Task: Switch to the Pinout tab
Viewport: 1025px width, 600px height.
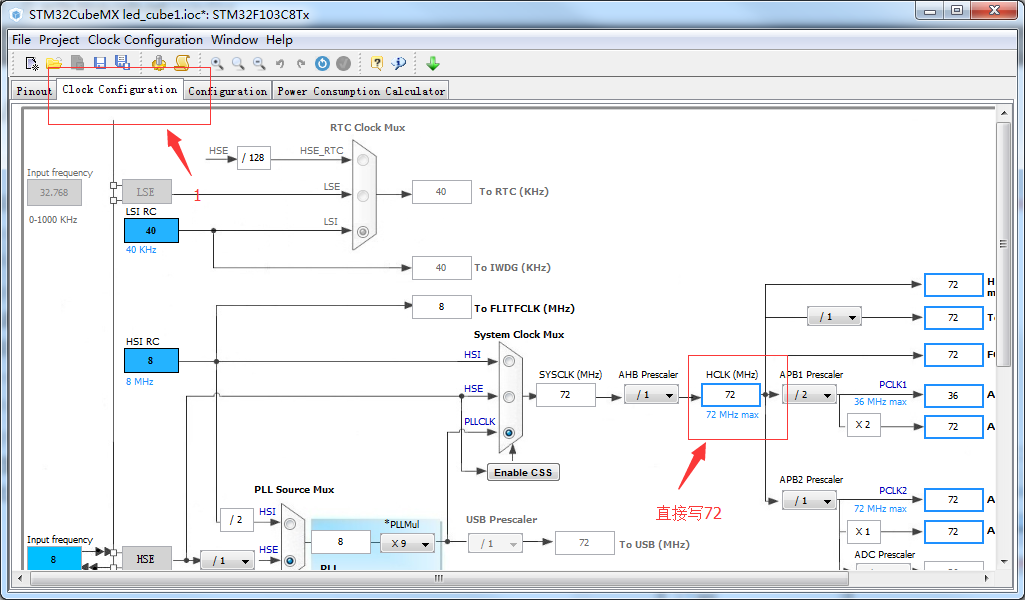Action: (x=34, y=91)
